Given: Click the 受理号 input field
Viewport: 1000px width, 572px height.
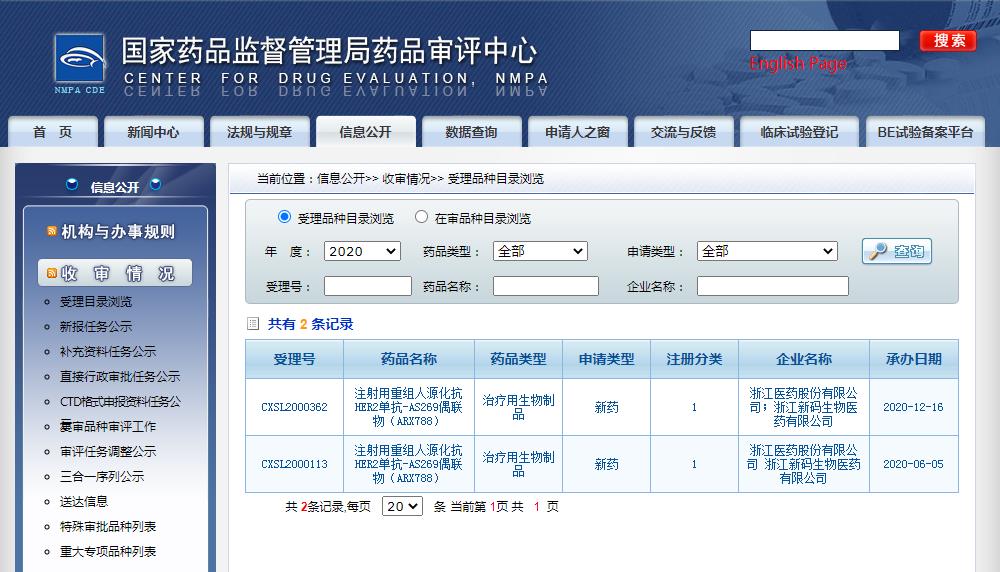Looking at the screenshot, I should tap(367, 286).
